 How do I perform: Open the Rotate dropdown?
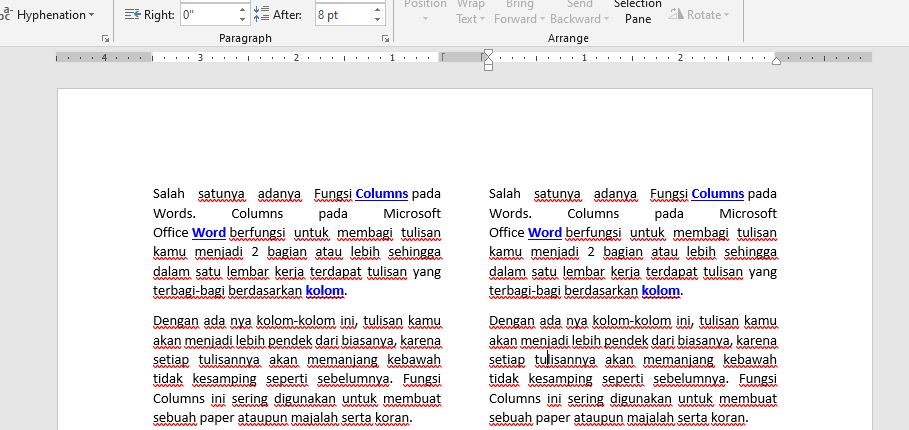(698, 14)
